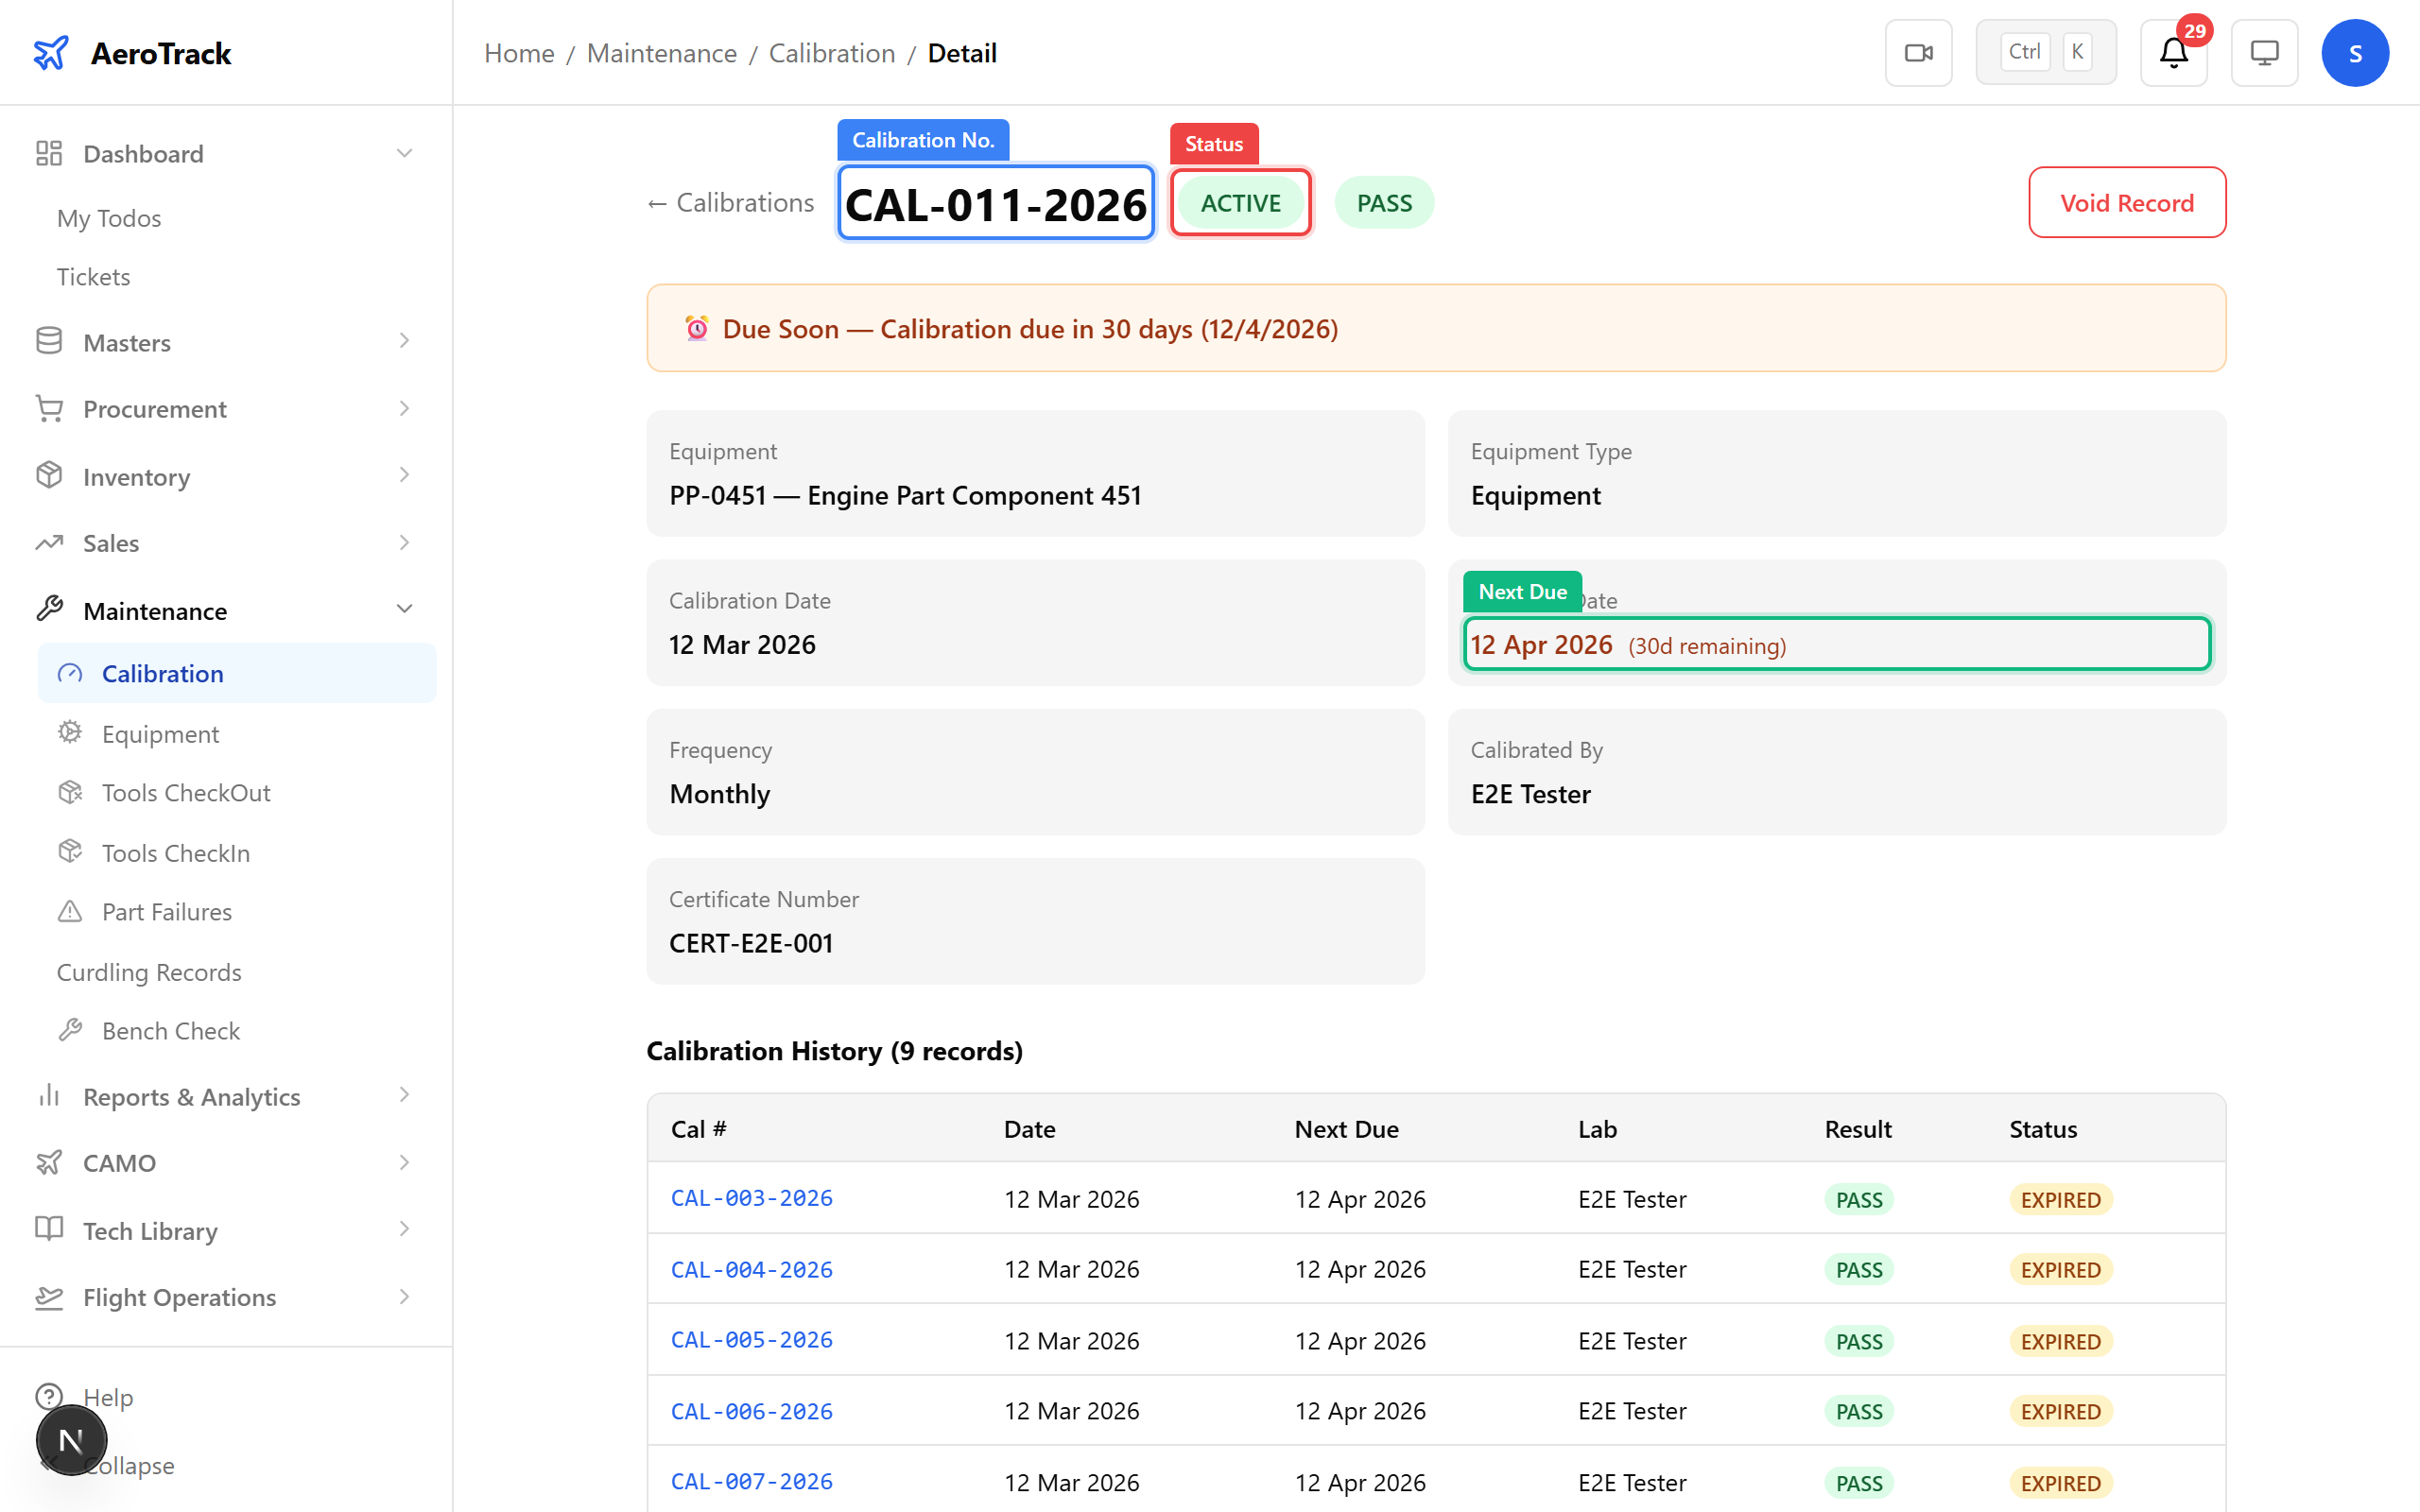The image size is (2420, 1512).
Task: Open the Inventory box icon
Action: (x=49, y=475)
